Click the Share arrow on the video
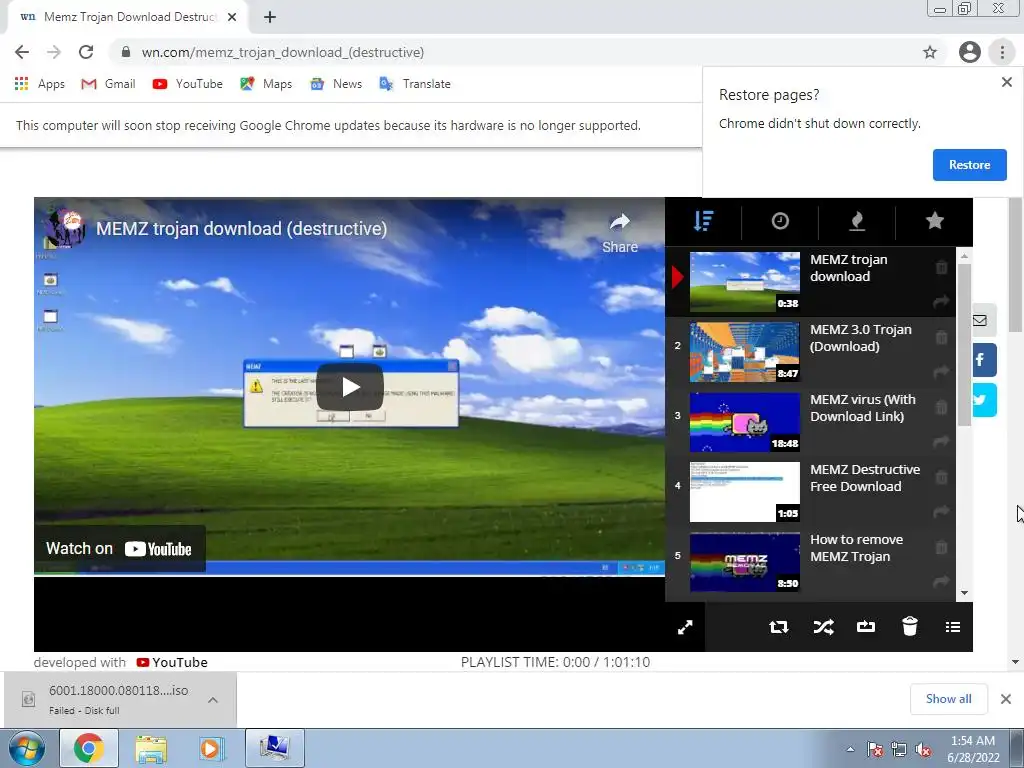Screen dimensions: 1024x768 pos(620,232)
